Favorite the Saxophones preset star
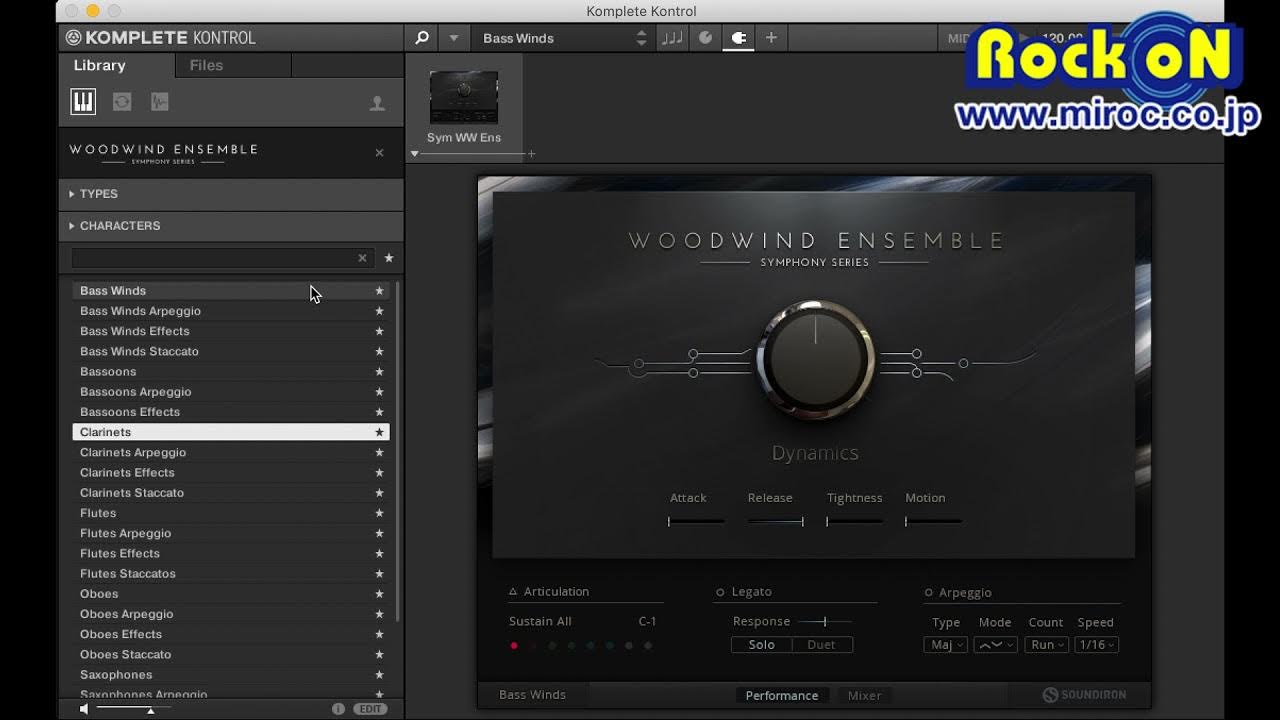 point(379,675)
